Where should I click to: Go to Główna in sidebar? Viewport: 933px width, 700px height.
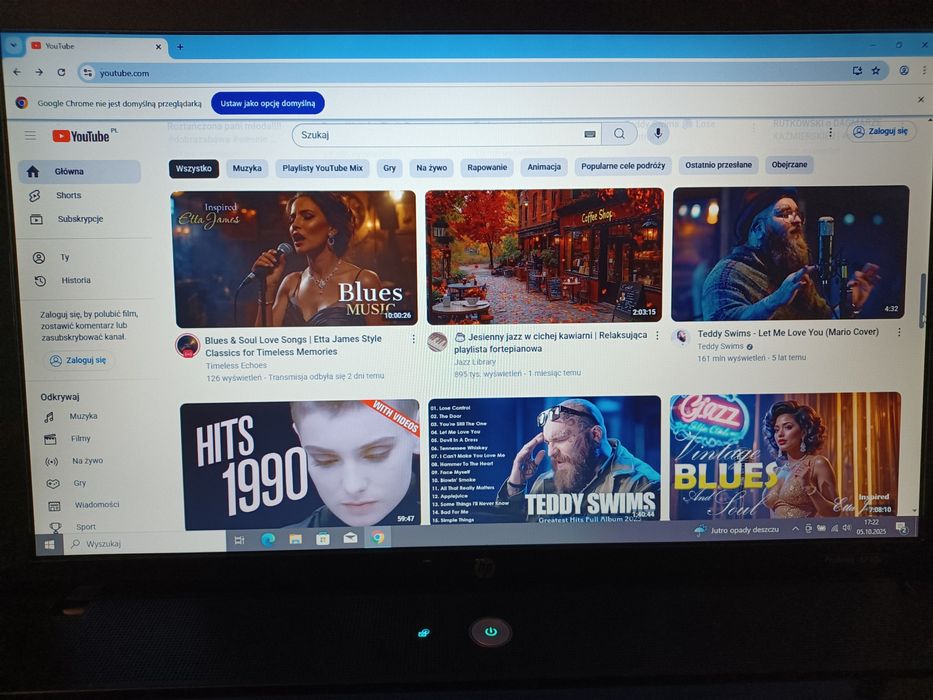pyautogui.click(x=80, y=171)
